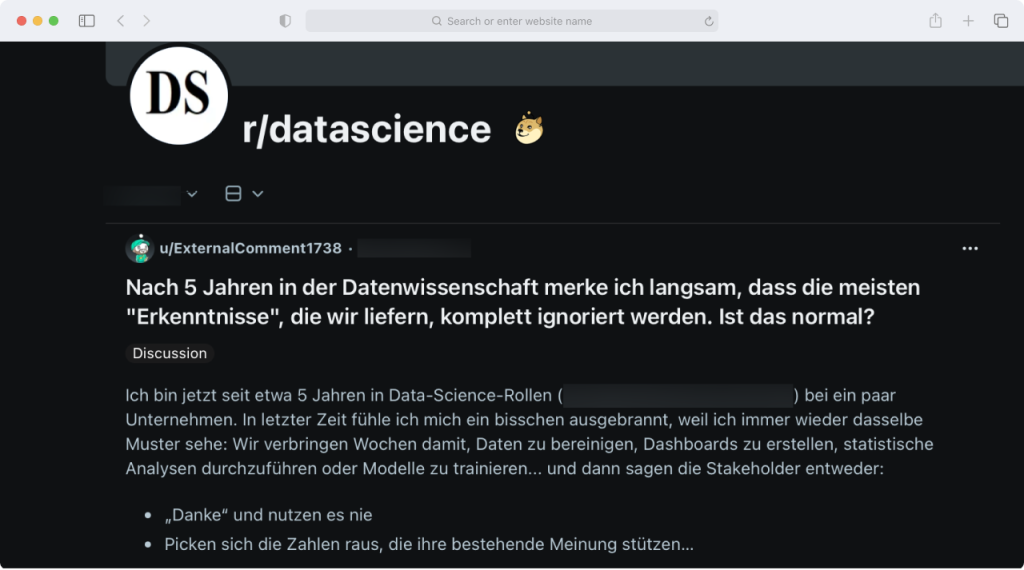
Task: Open u/ExternalComment1738 profile link
Action: coord(250,248)
